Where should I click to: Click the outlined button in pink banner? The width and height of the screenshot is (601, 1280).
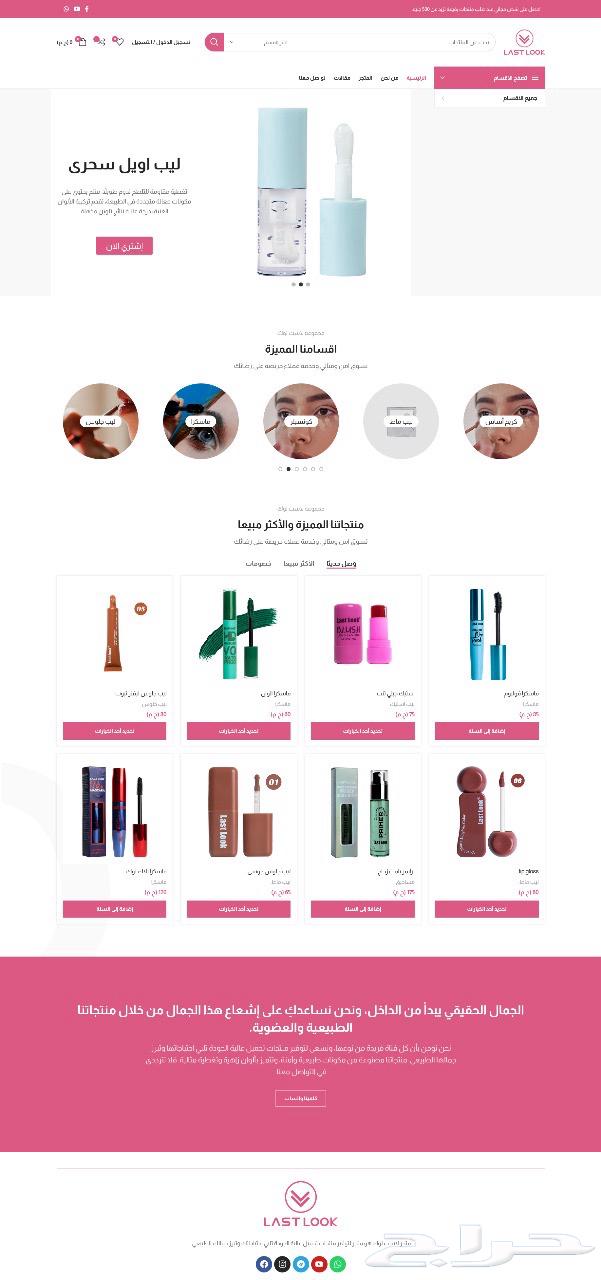point(300,1098)
